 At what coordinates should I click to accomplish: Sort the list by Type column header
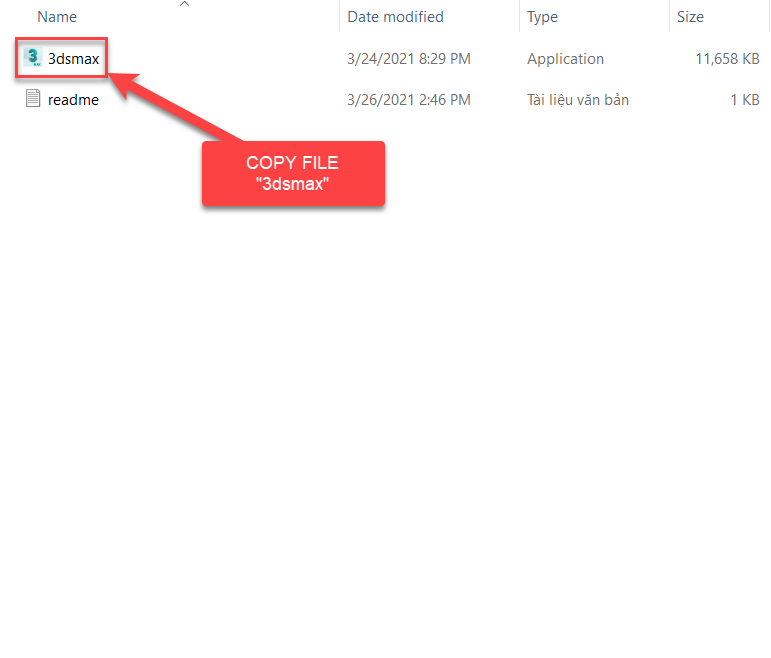coord(543,17)
